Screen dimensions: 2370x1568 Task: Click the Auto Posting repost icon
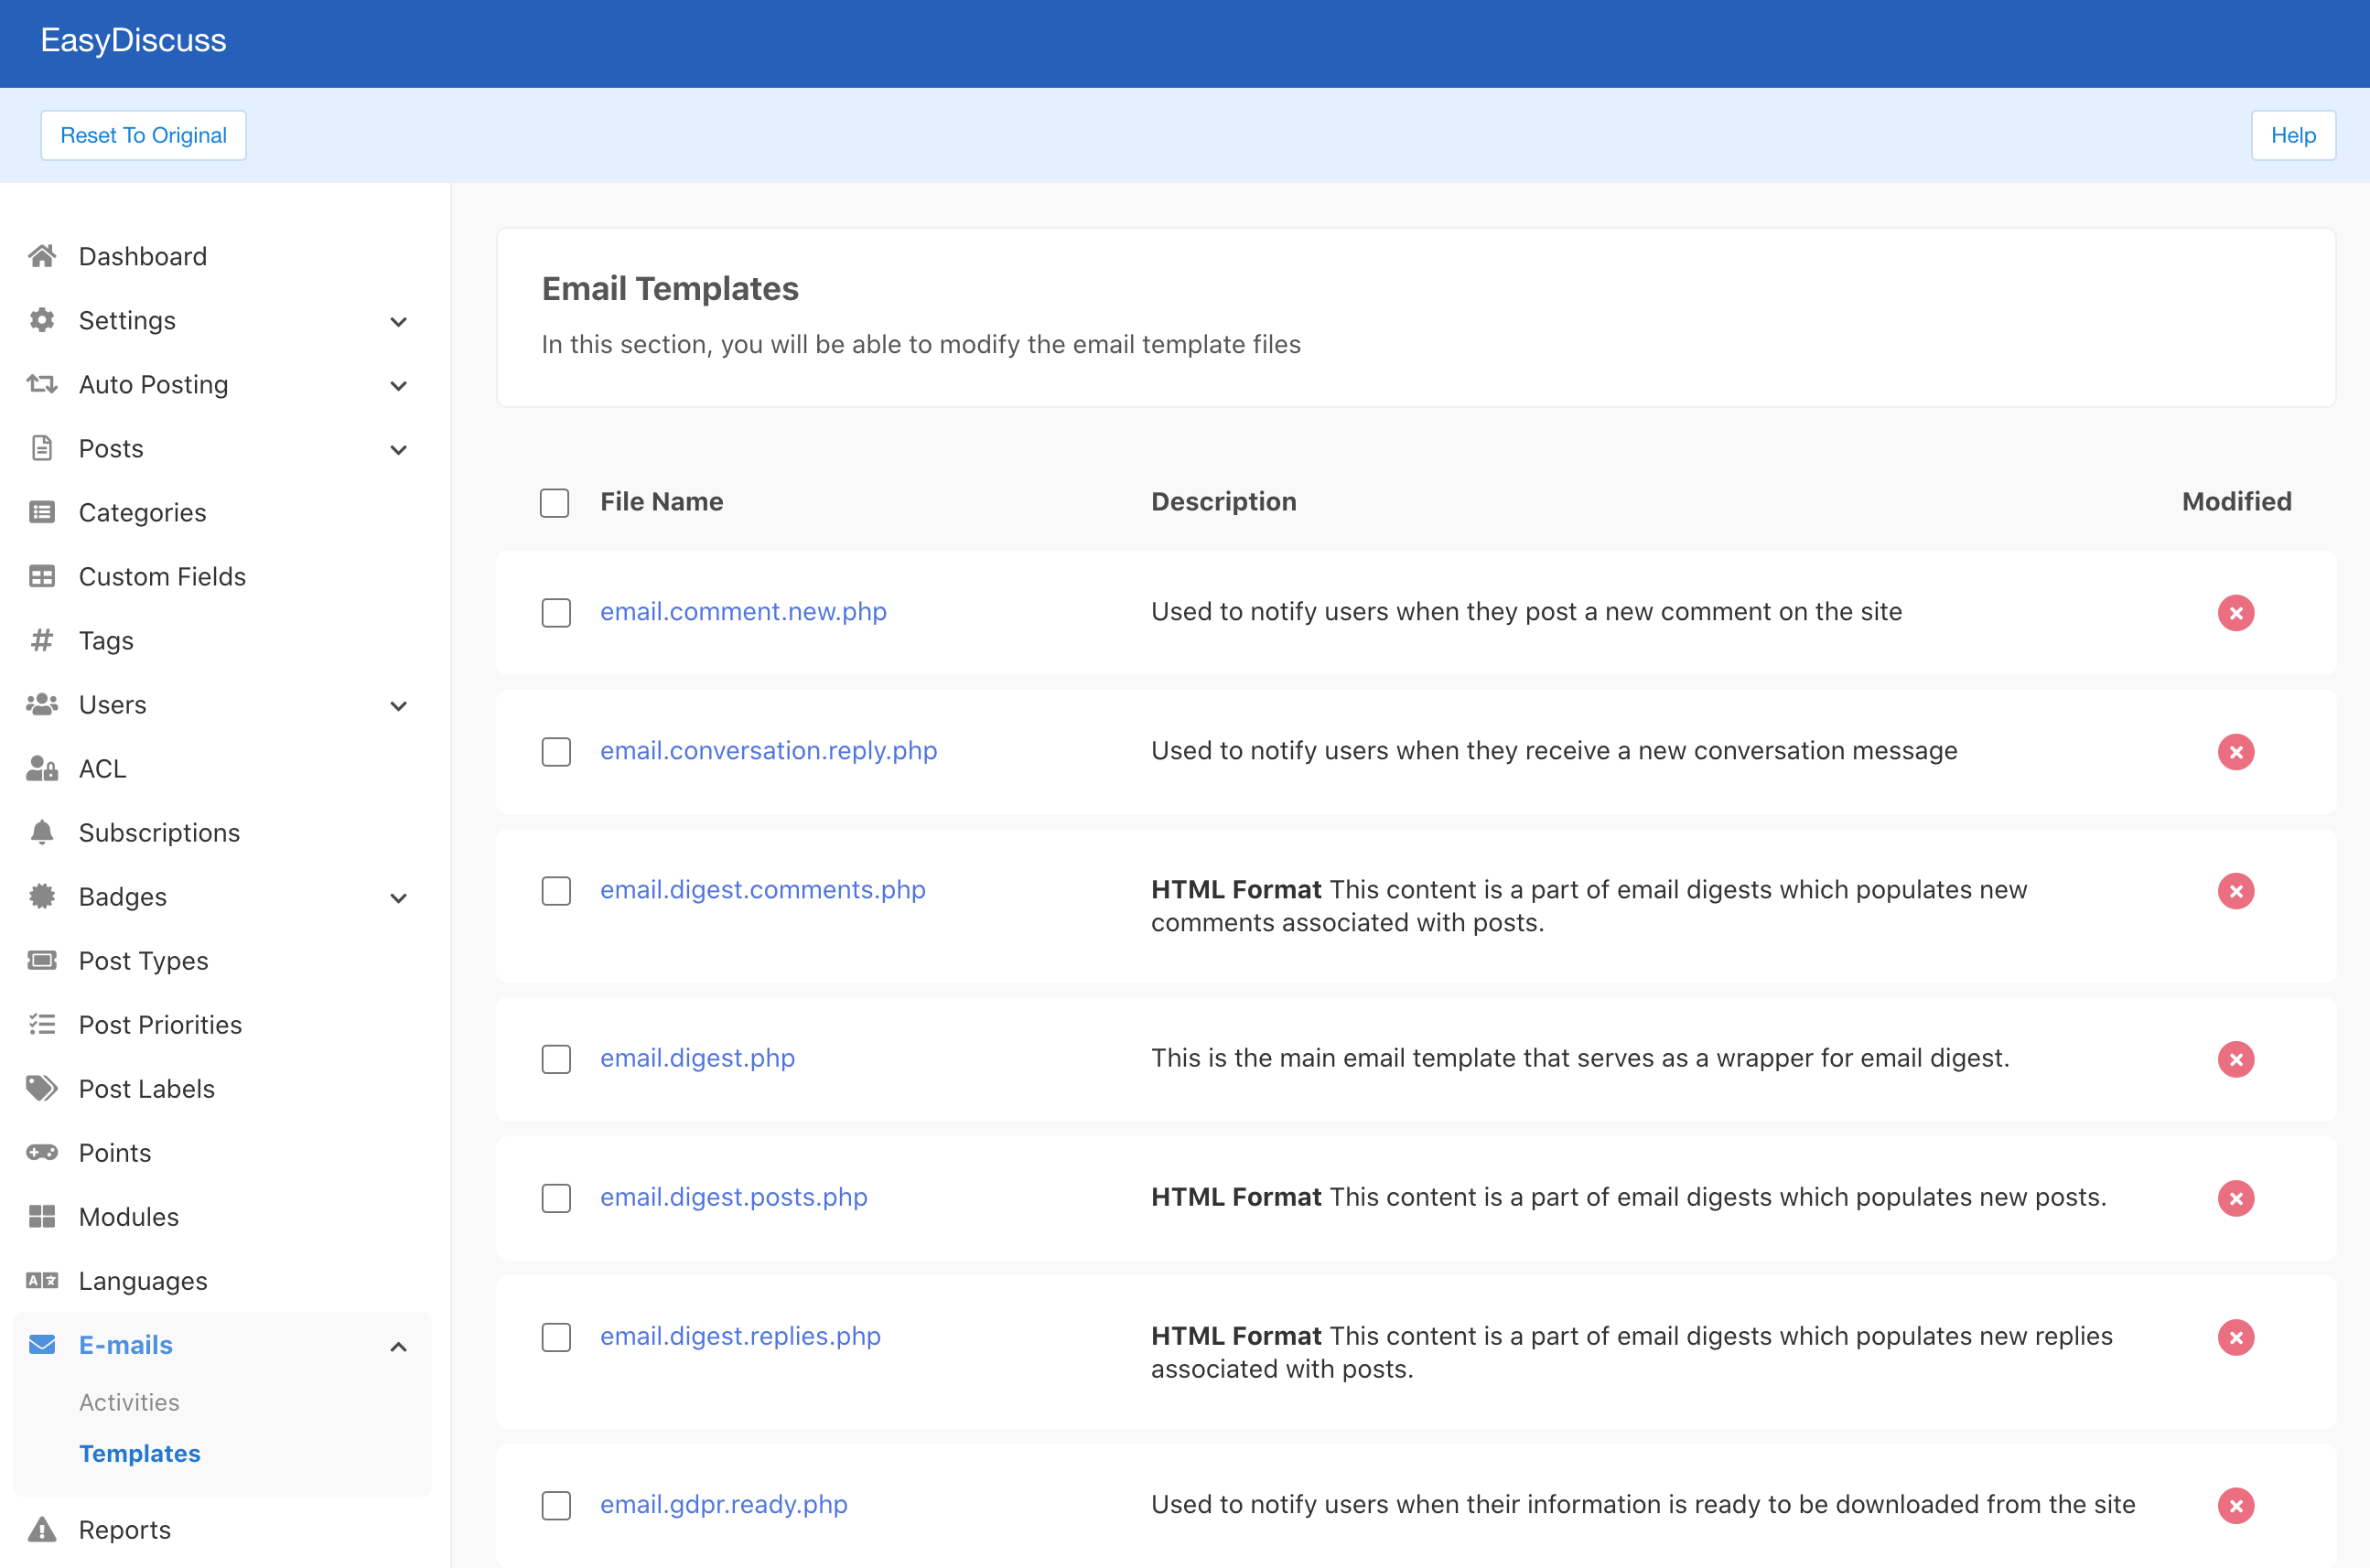[41, 384]
